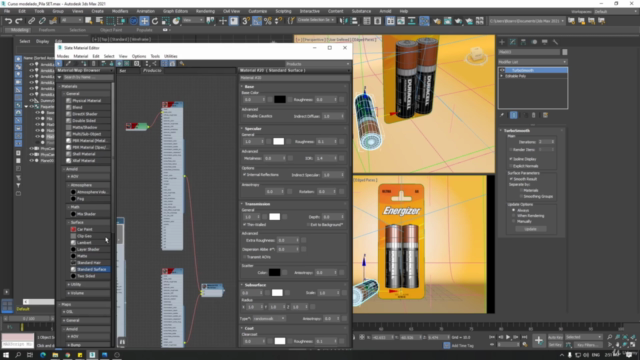Image resolution: width=640 pixels, height=360 pixels.
Task: Collapse the Coat rollout
Action: (x=249, y=328)
